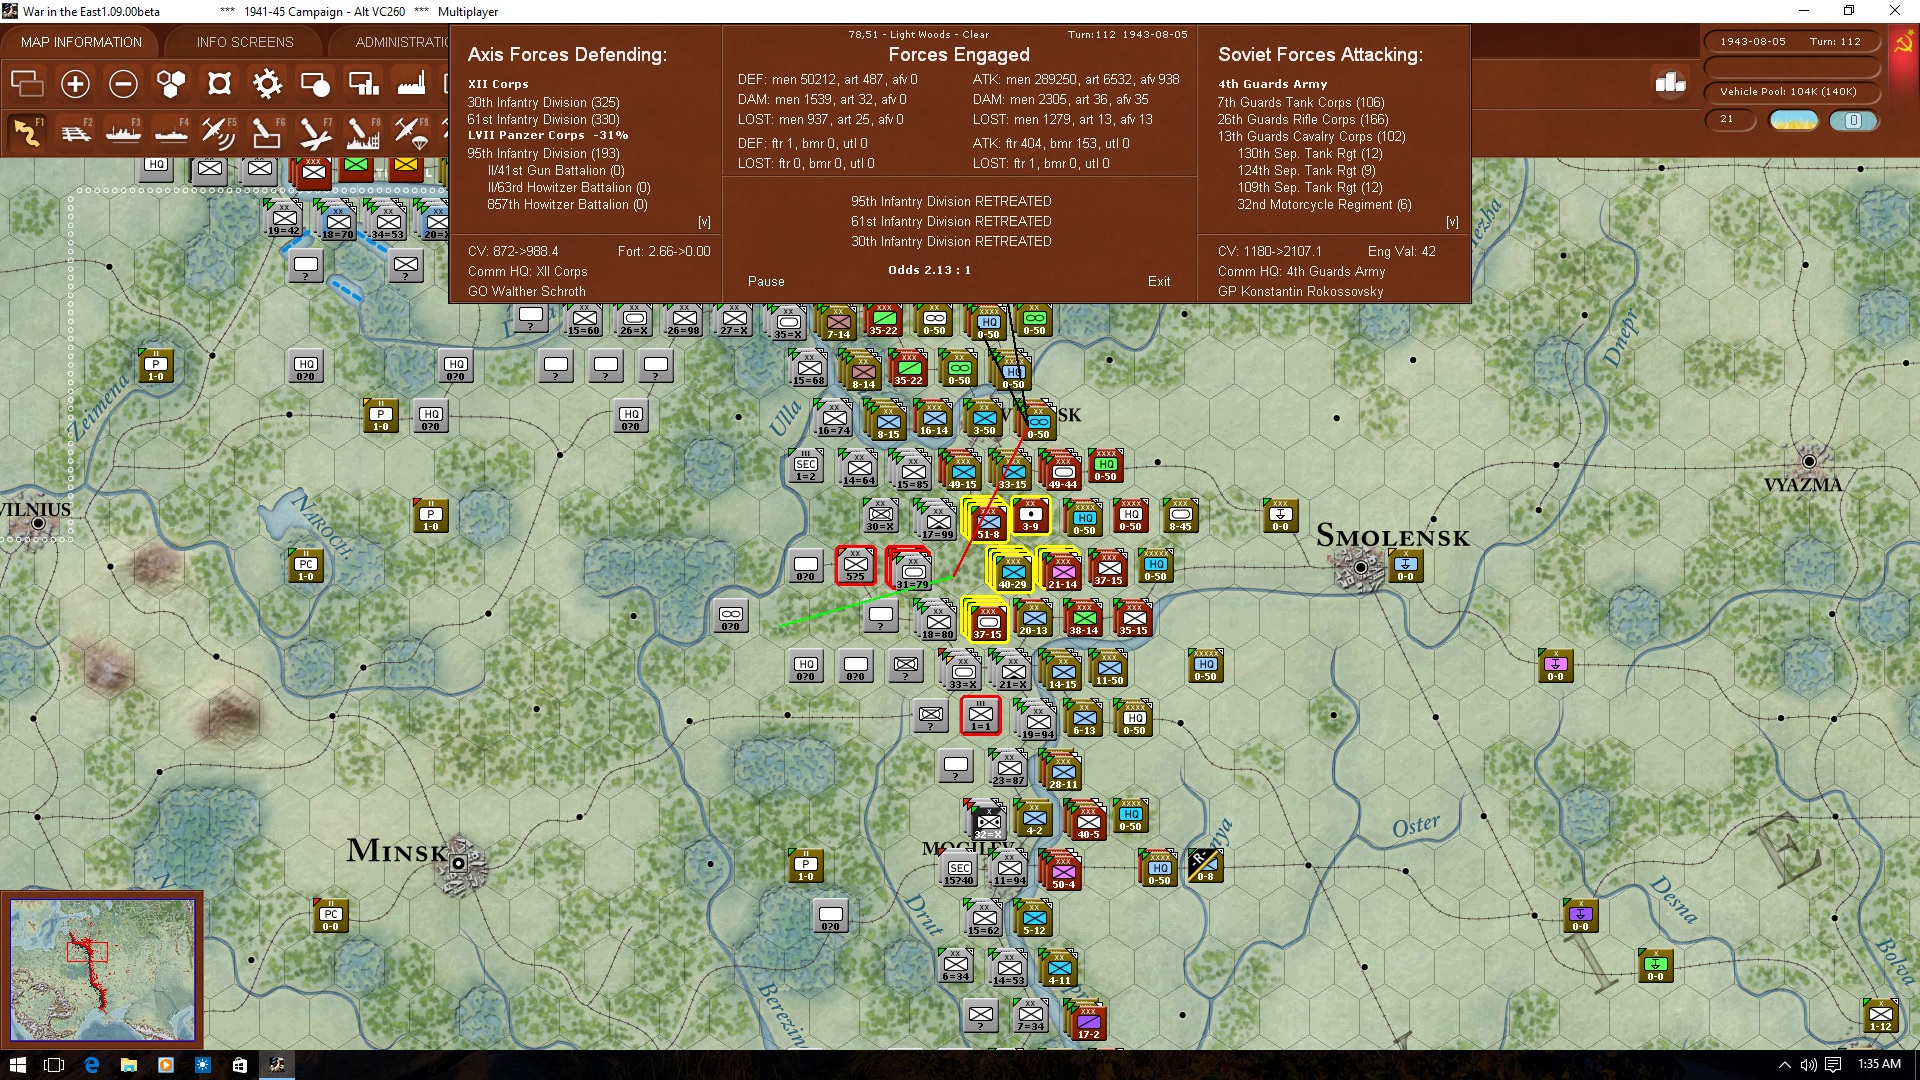Select the Soviet unit counter 21-14

pos(1062,571)
